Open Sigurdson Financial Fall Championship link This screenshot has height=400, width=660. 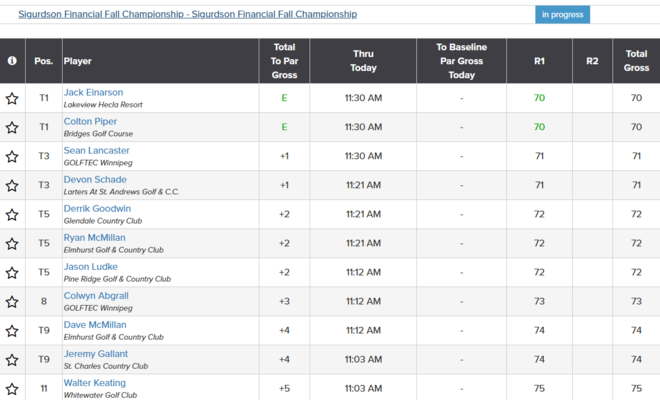point(187,15)
